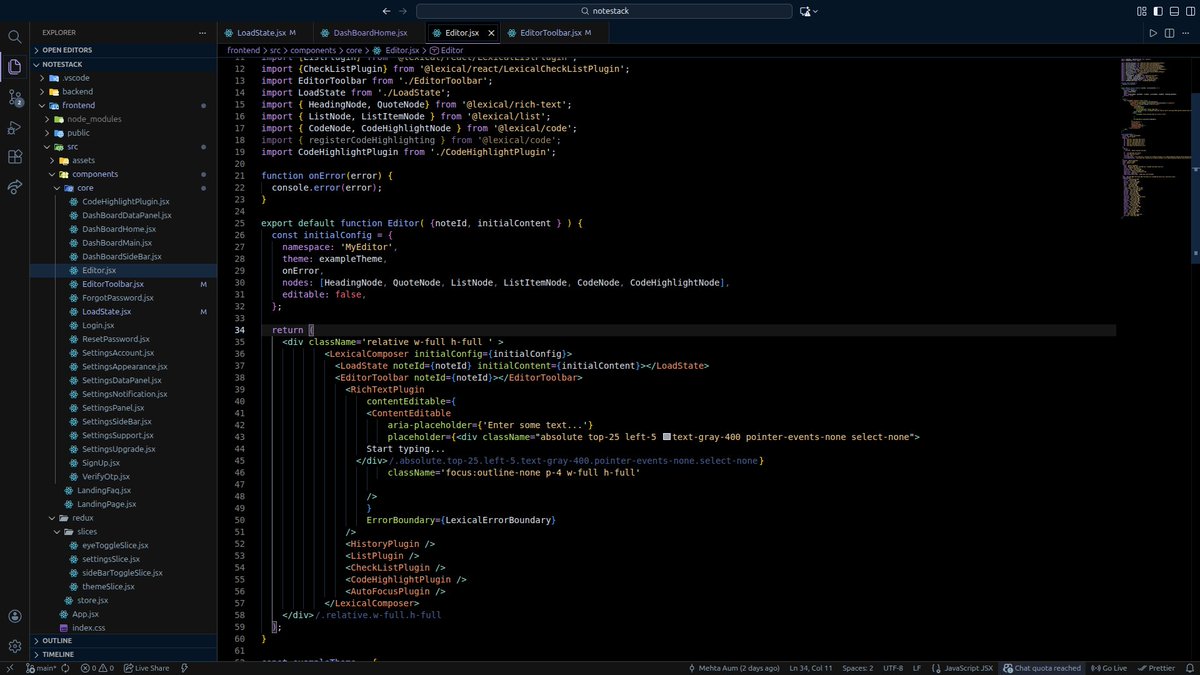Click the core breadcrumb segment
This screenshot has width=1200, height=675.
point(356,49)
